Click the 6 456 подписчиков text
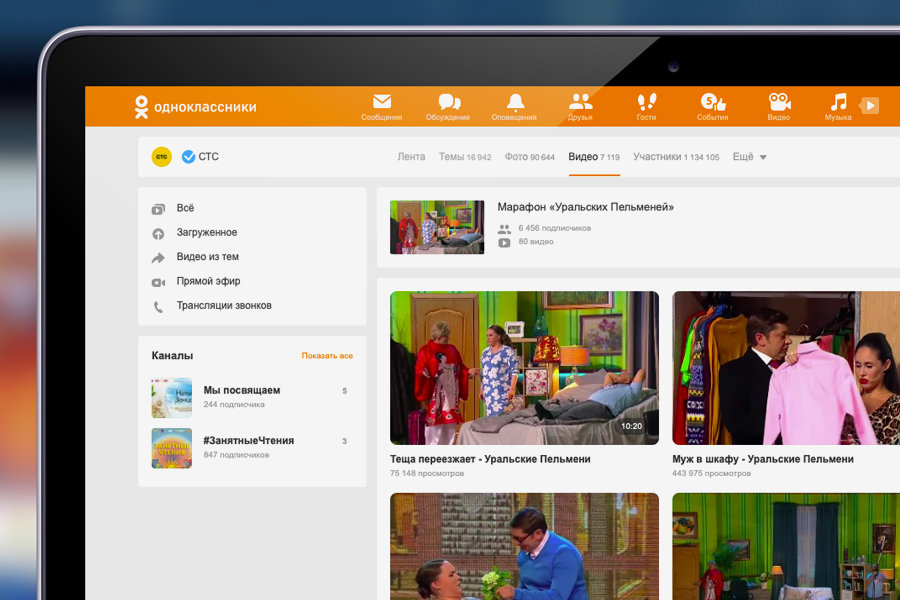 click(x=554, y=229)
